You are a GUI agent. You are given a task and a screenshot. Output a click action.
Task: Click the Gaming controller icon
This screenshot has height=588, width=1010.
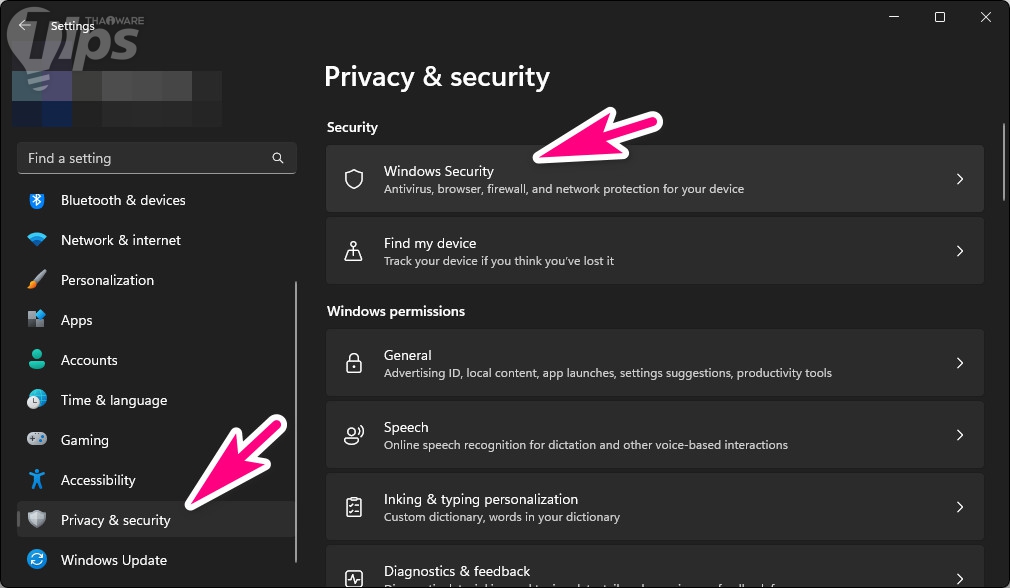[x=37, y=440]
